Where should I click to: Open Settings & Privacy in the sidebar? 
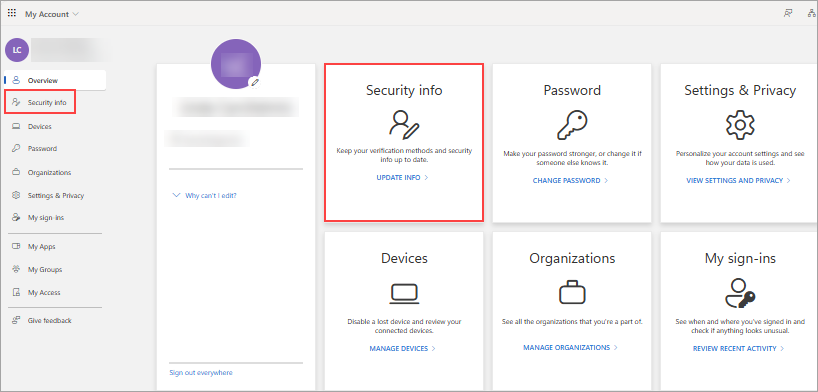click(x=55, y=195)
